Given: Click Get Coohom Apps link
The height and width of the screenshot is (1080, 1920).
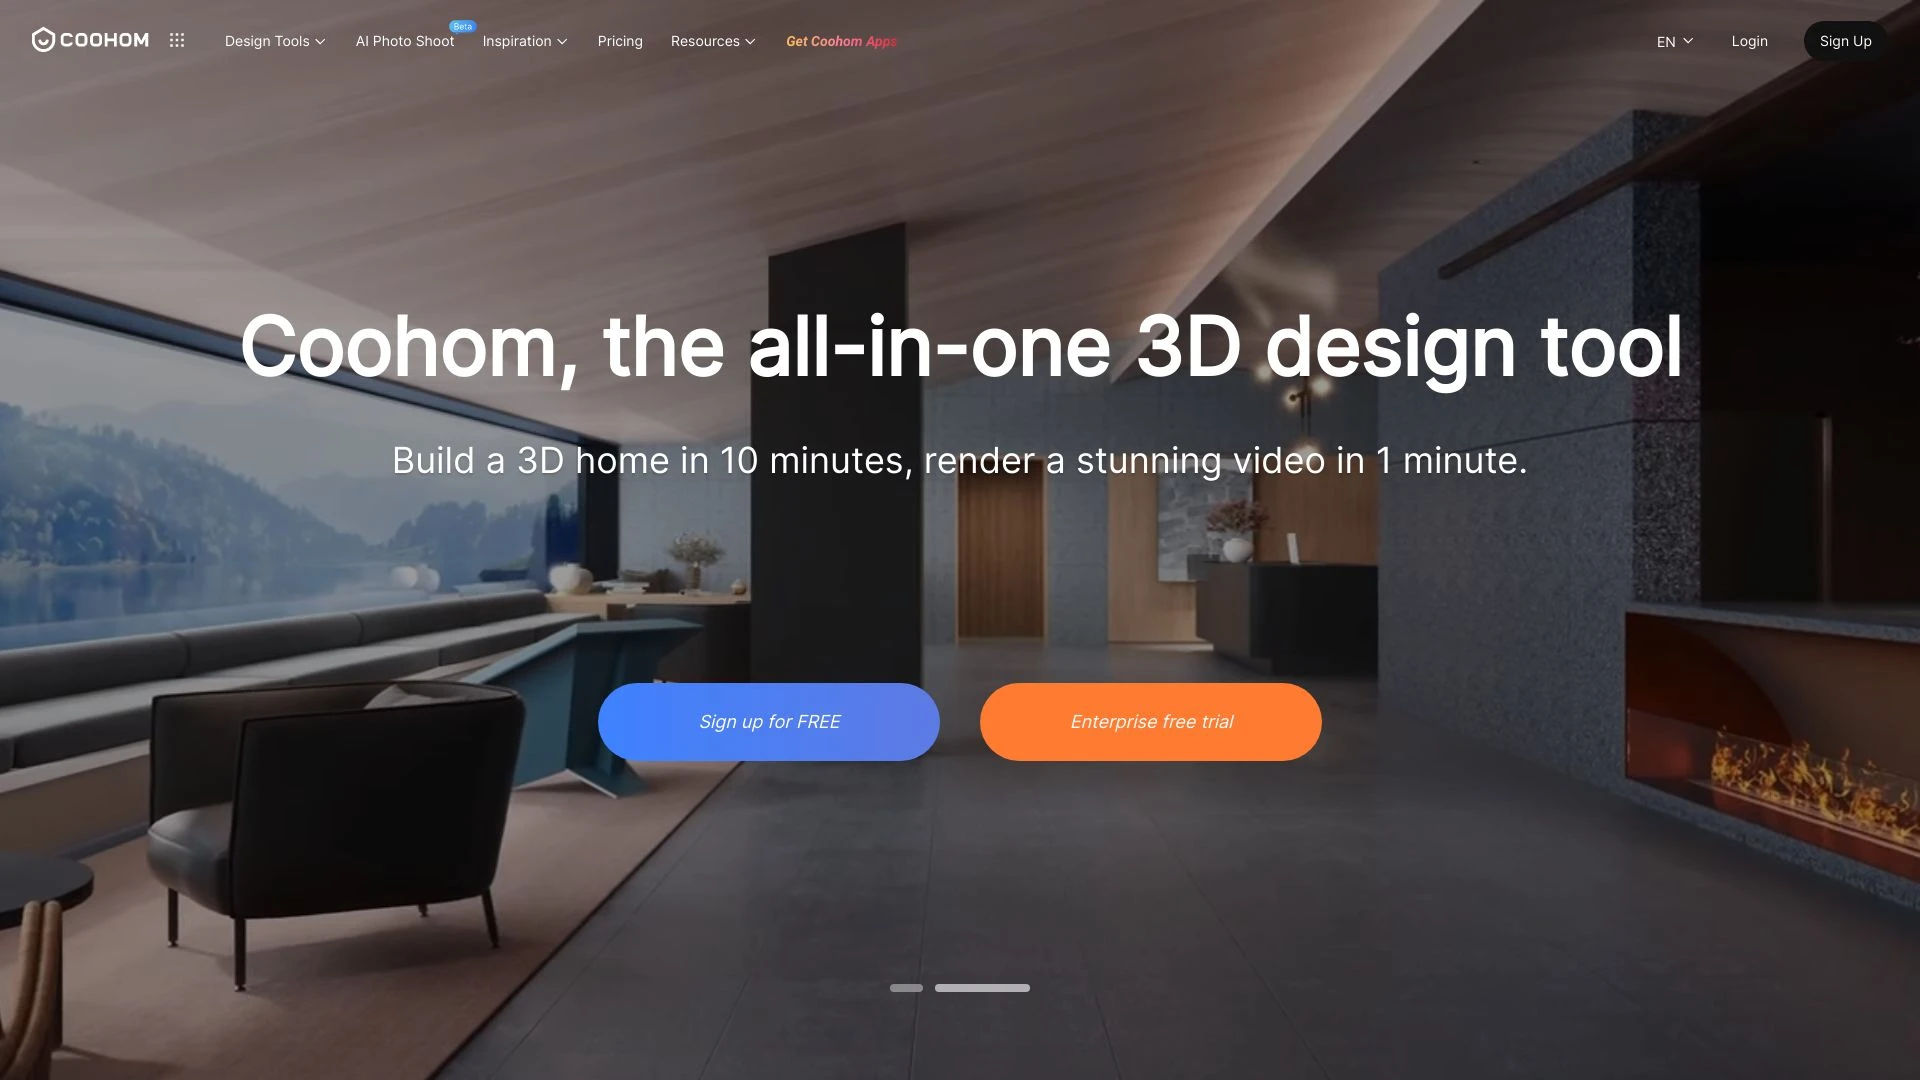Looking at the screenshot, I should (x=840, y=41).
